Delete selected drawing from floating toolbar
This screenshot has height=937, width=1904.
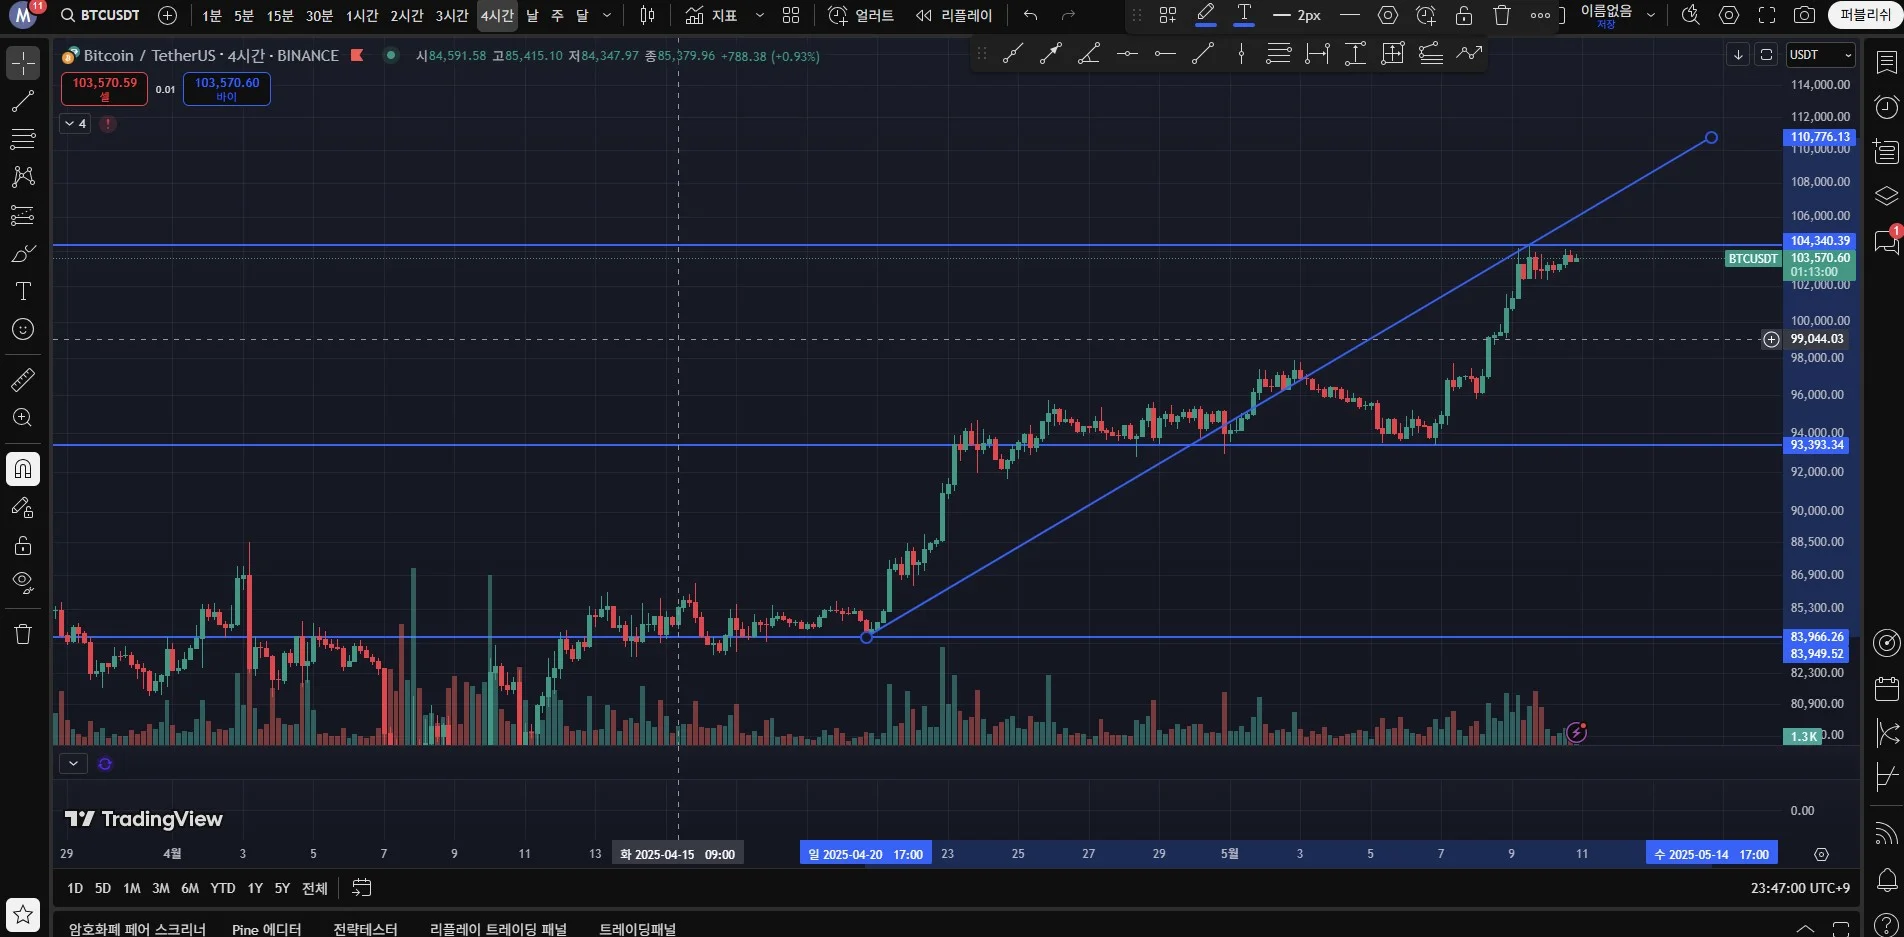pyautogui.click(x=1502, y=15)
